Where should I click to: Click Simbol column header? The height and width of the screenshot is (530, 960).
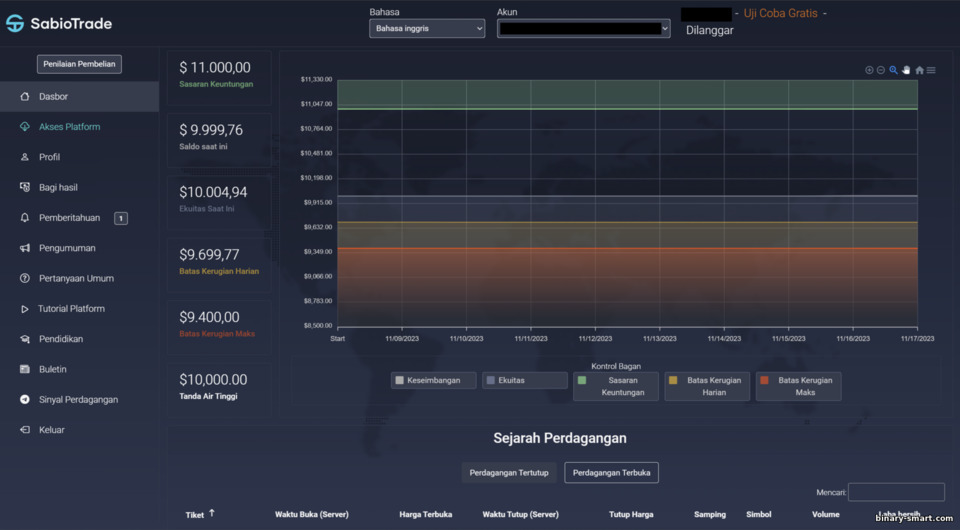pyautogui.click(x=759, y=515)
